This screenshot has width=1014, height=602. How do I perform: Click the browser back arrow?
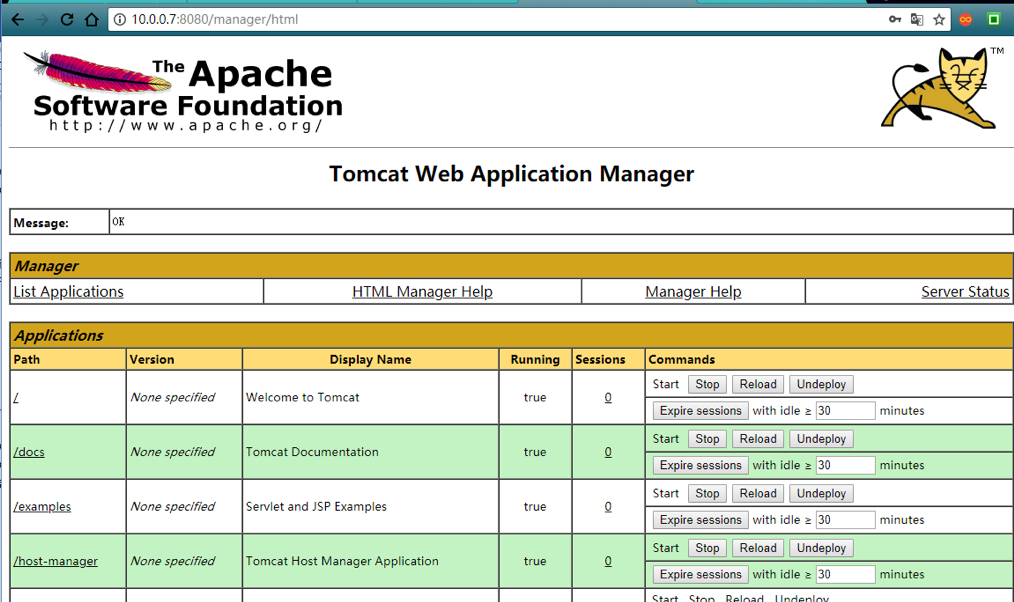pos(17,19)
